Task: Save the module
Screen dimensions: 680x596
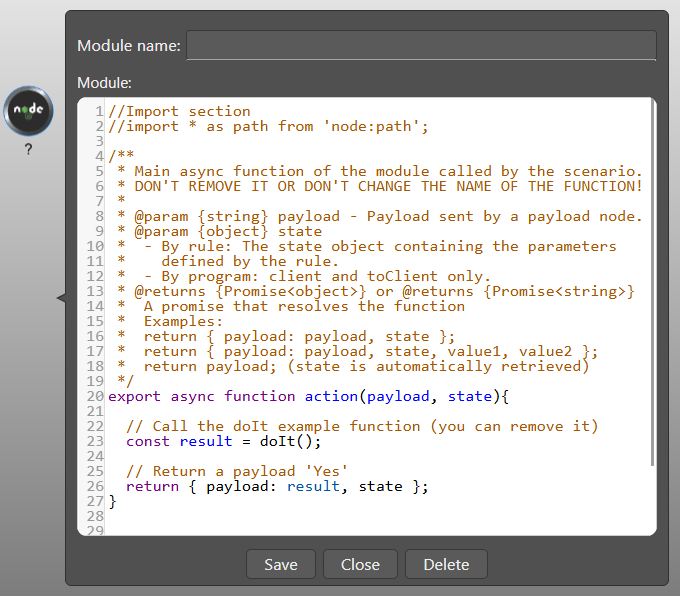Action: (281, 564)
